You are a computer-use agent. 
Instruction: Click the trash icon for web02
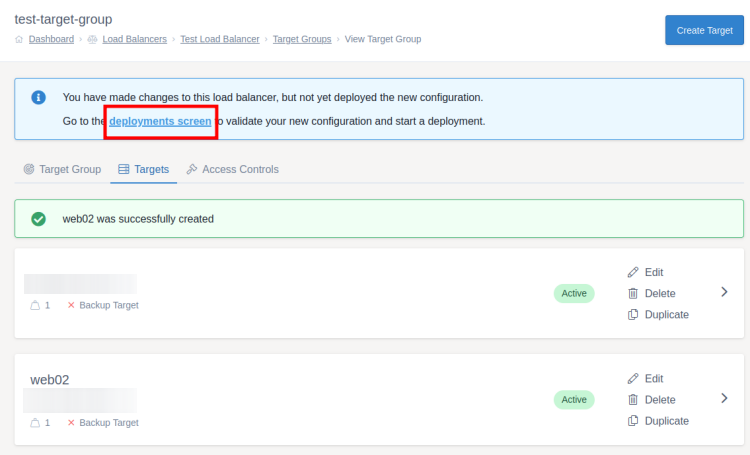coord(633,400)
